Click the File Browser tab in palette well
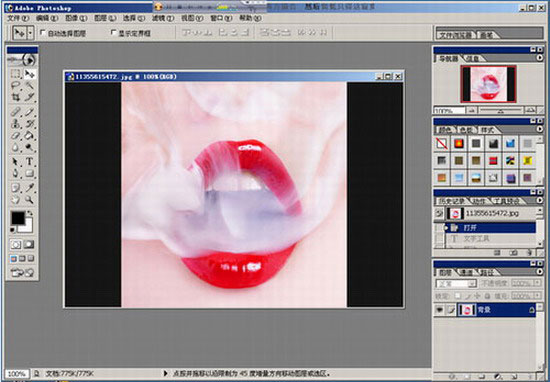Viewport: 550px width, 382px height. (x=456, y=35)
